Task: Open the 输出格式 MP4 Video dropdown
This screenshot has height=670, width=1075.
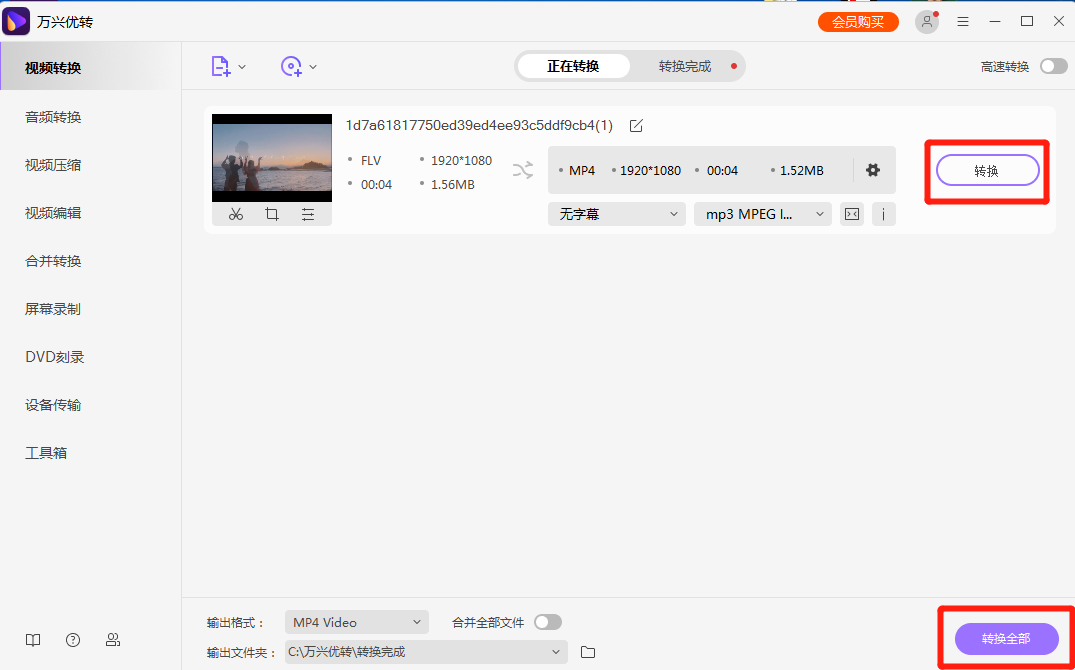Action: (x=356, y=621)
